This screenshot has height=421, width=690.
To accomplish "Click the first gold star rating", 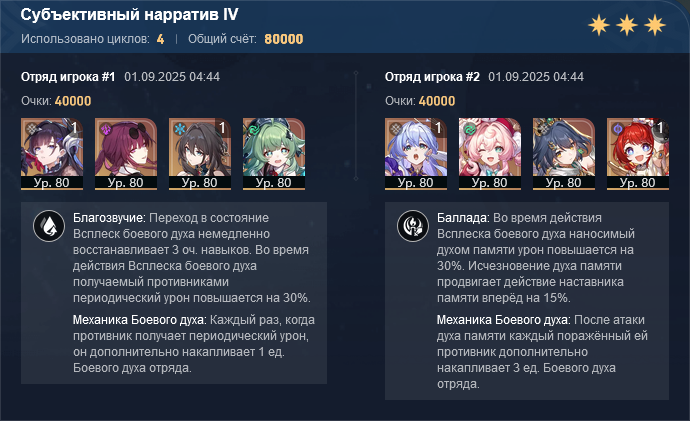I will tap(599, 25).
